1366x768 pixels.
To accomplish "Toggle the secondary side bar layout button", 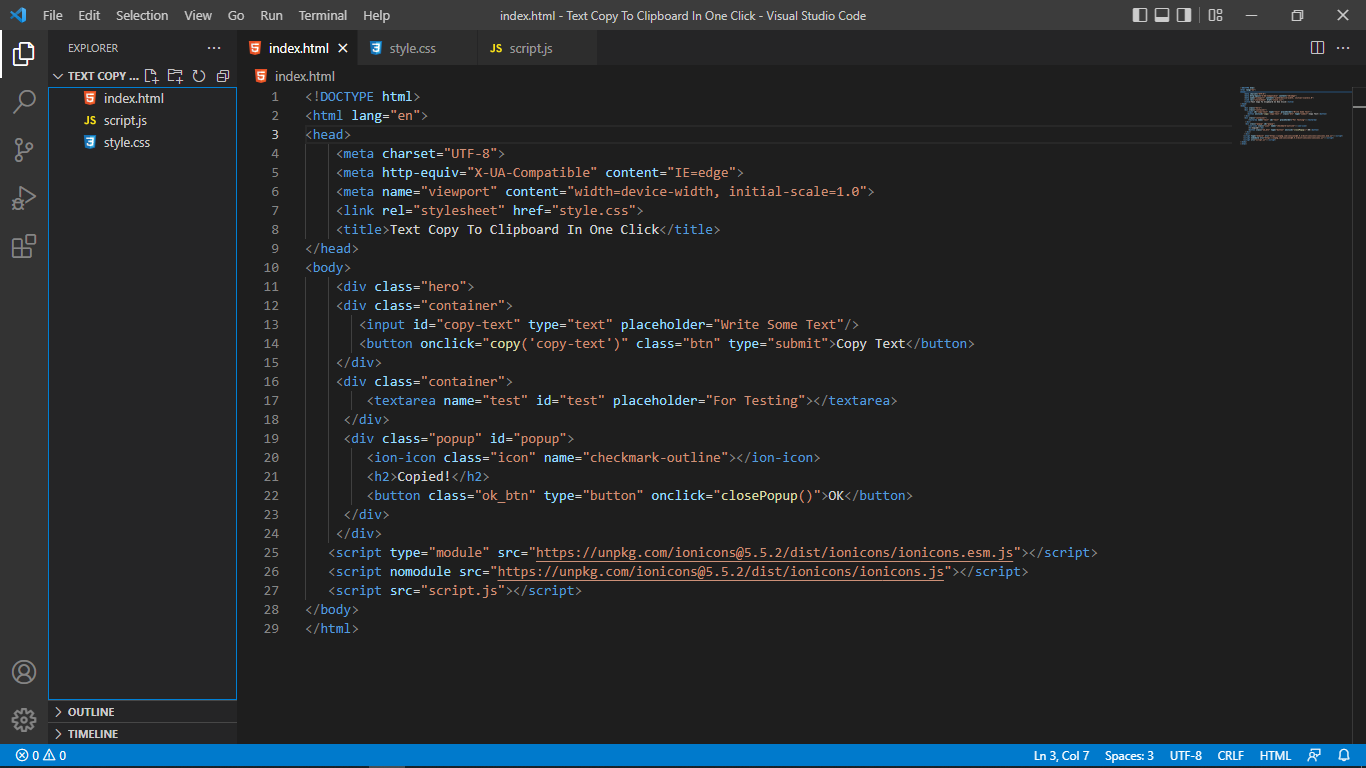I will (x=1184, y=15).
